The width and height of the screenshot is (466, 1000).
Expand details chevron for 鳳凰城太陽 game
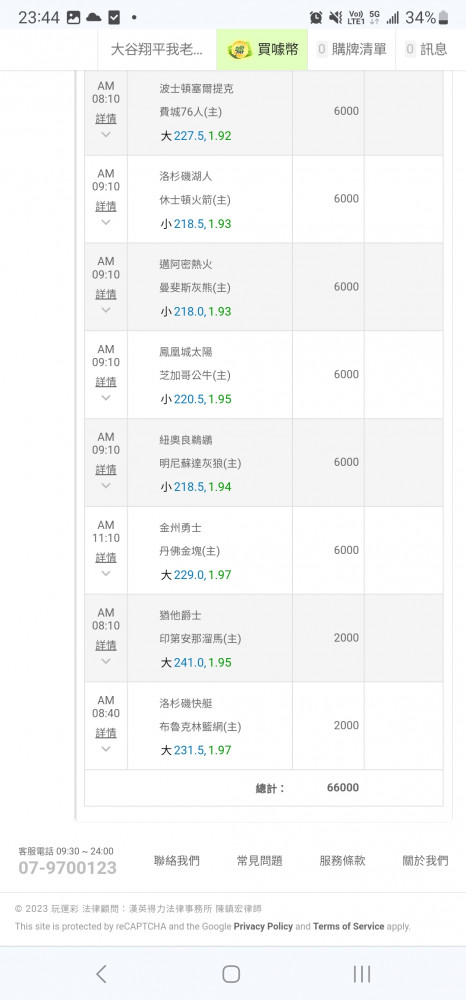[106, 398]
